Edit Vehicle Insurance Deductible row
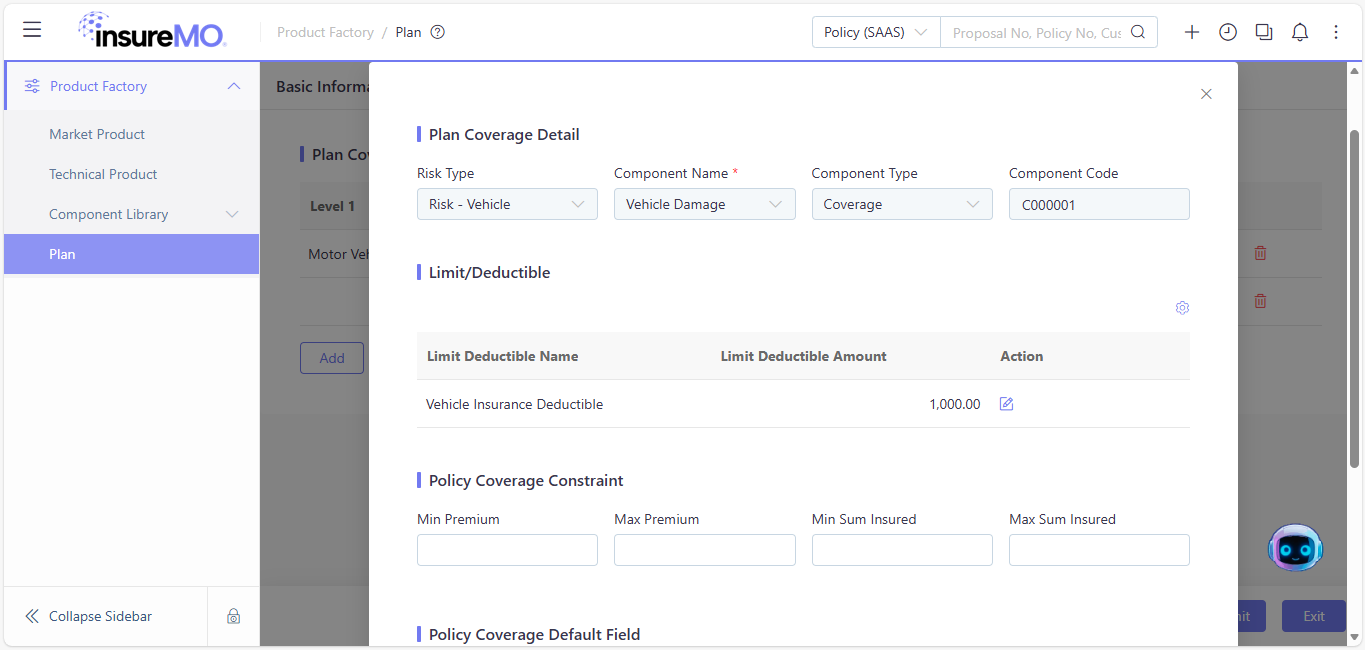Image resolution: width=1365 pixels, height=650 pixels. pyautogui.click(x=1007, y=404)
